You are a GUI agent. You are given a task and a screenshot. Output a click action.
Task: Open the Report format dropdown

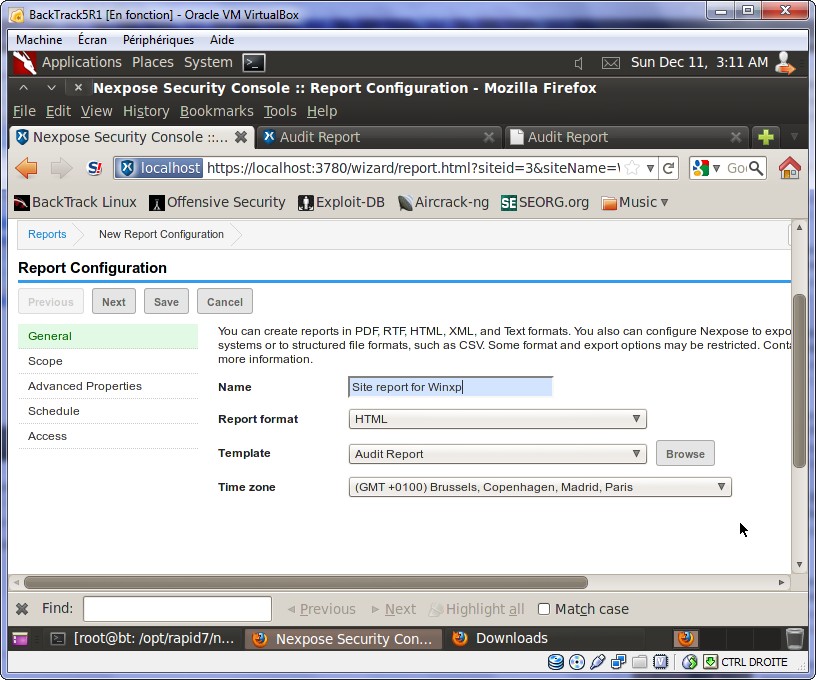(x=498, y=419)
